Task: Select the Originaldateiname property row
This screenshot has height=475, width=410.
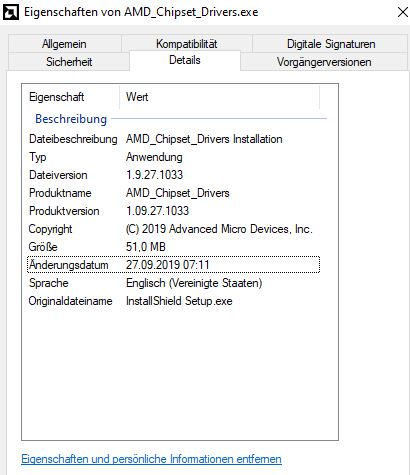Action: [173, 301]
